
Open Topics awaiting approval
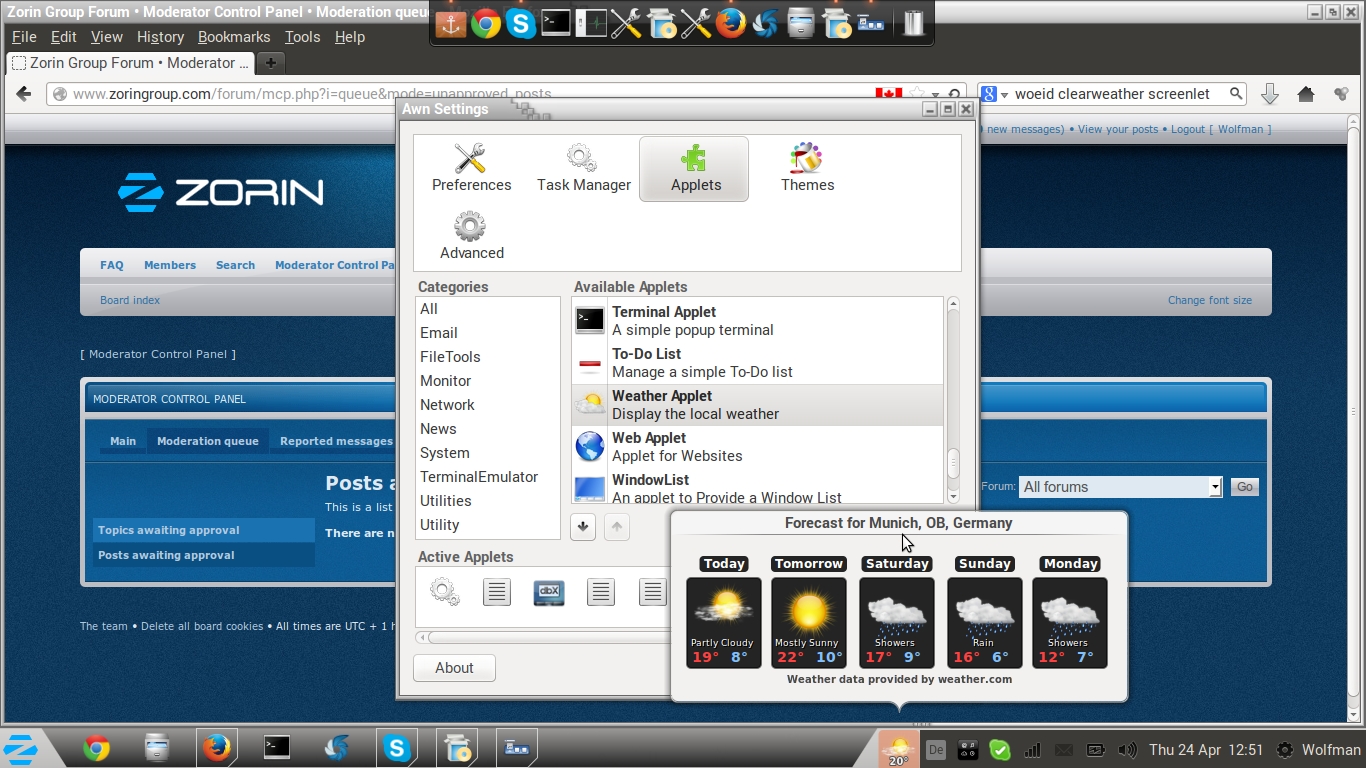click(x=203, y=530)
